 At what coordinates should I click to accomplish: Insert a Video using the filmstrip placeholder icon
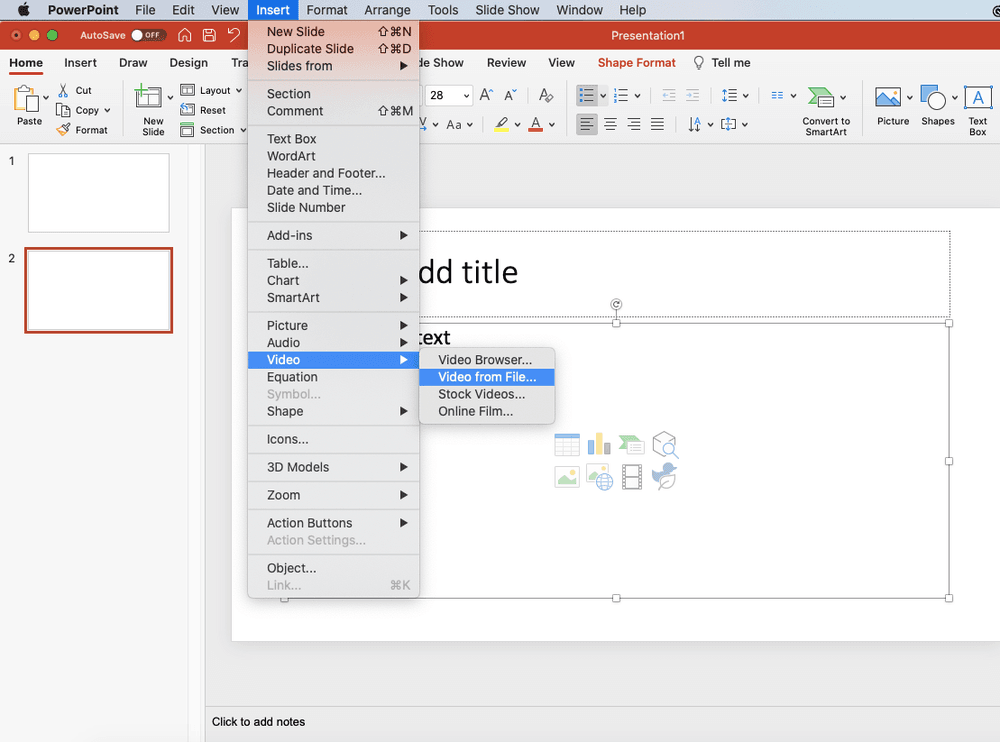[630, 477]
